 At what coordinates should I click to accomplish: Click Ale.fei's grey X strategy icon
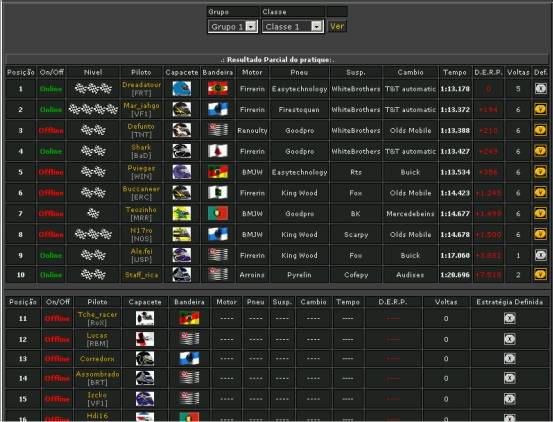click(540, 255)
